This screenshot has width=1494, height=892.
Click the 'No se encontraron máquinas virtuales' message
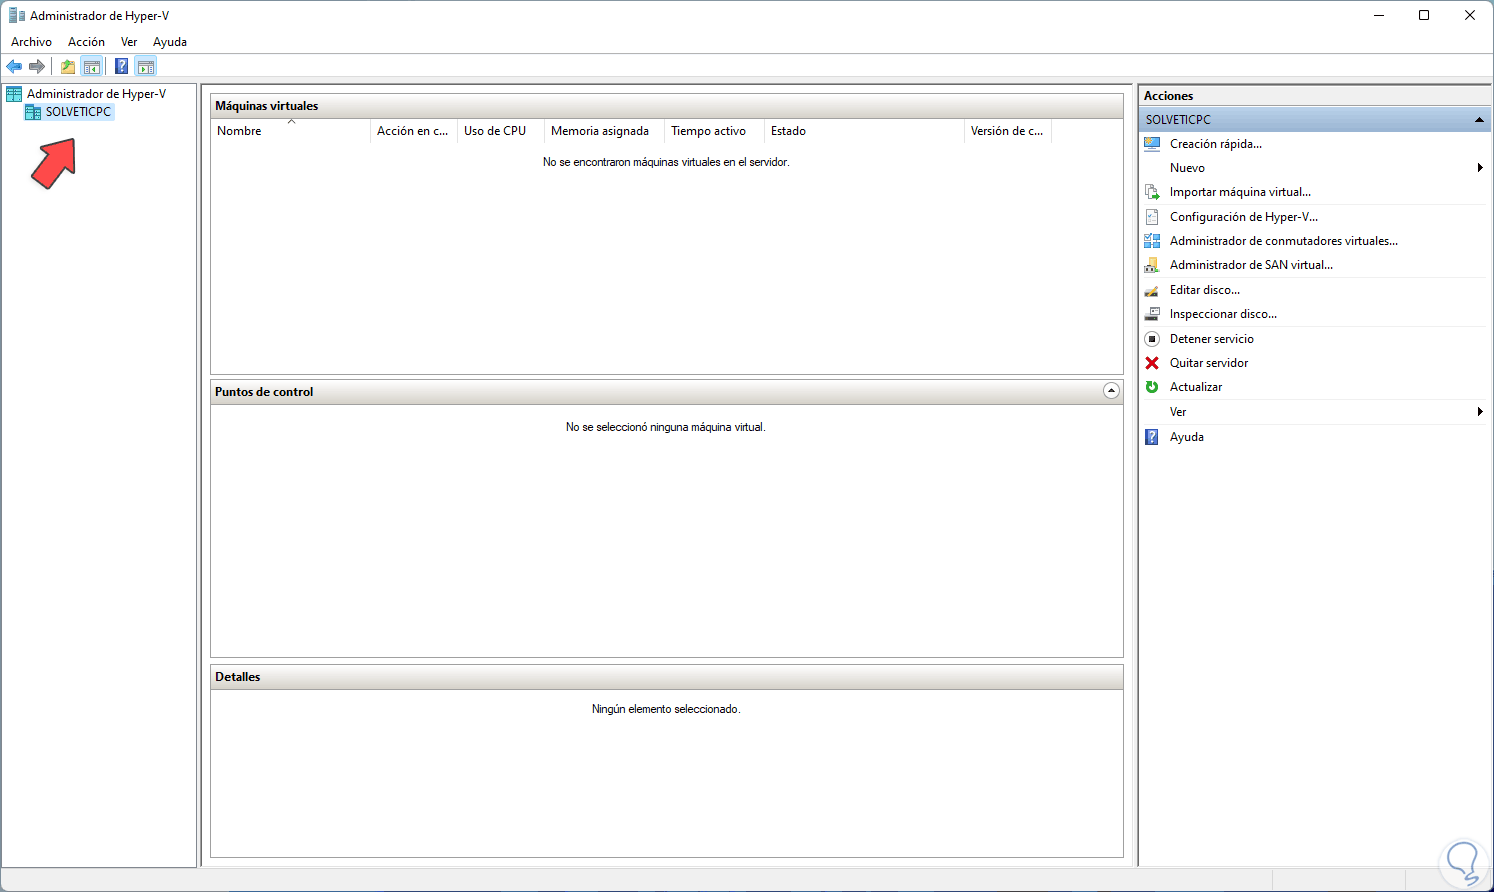[x=666, y=162]
